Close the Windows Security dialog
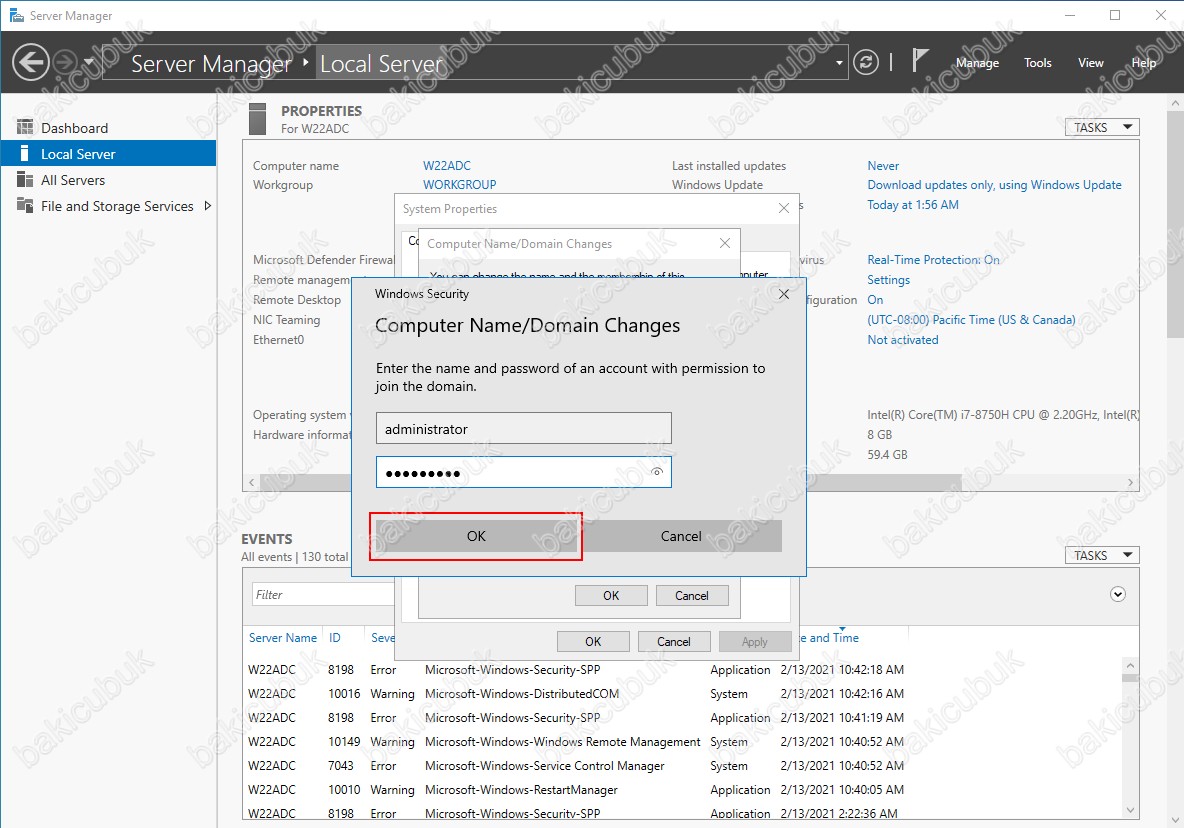Image resolution: width=1184 pixels, height=828 pixels. tap(784, 294)
